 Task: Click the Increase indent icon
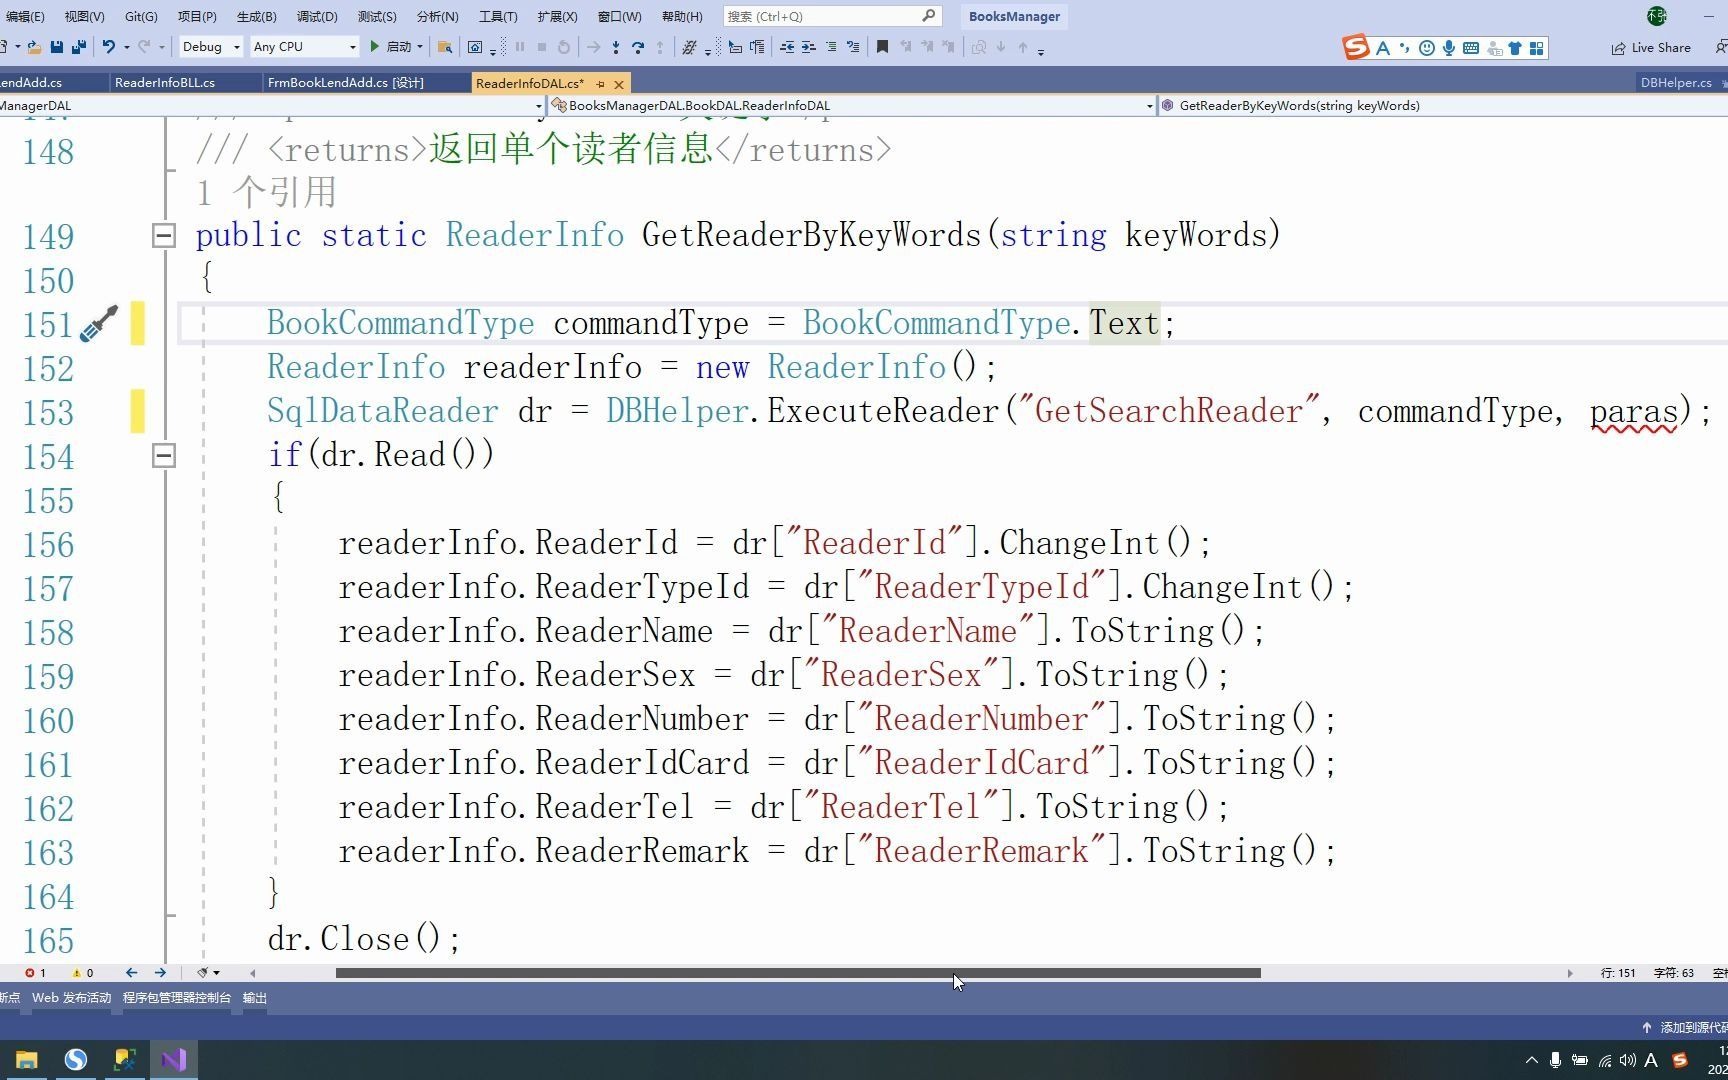[808, 47]
